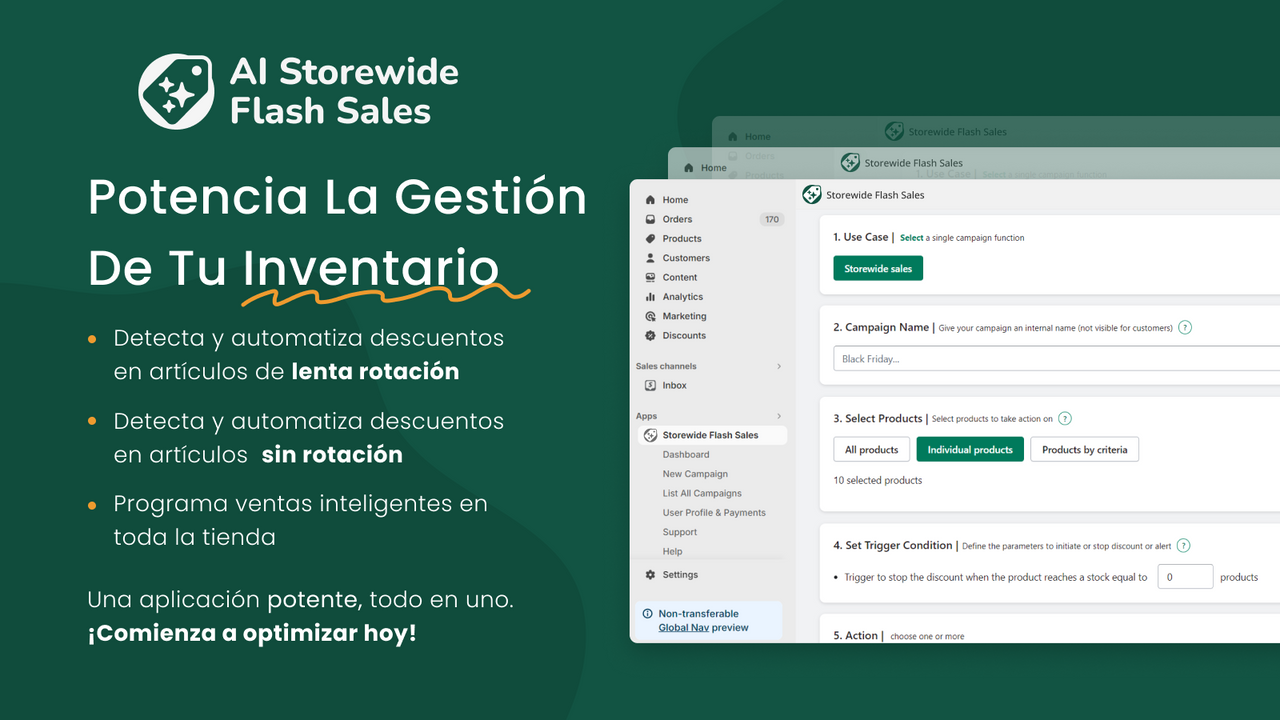Click the Home icon in middle background window

tap(688, 168)
